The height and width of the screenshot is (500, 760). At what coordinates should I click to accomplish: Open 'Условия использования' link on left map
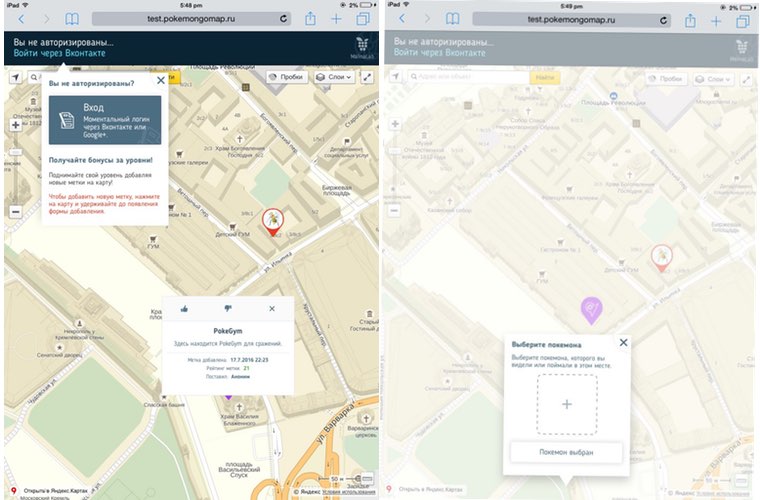click(x=349, y=492)
